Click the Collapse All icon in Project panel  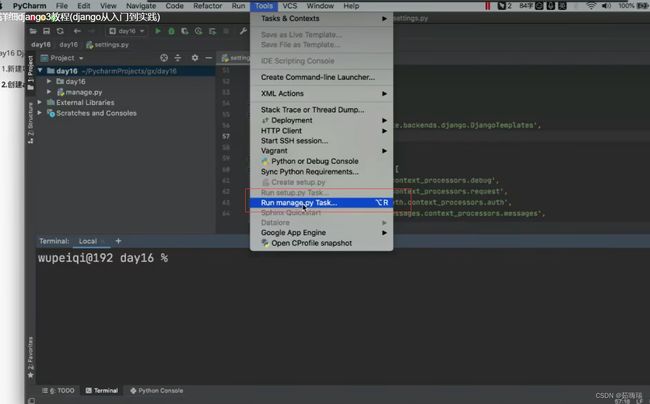[x=178, y=58]
